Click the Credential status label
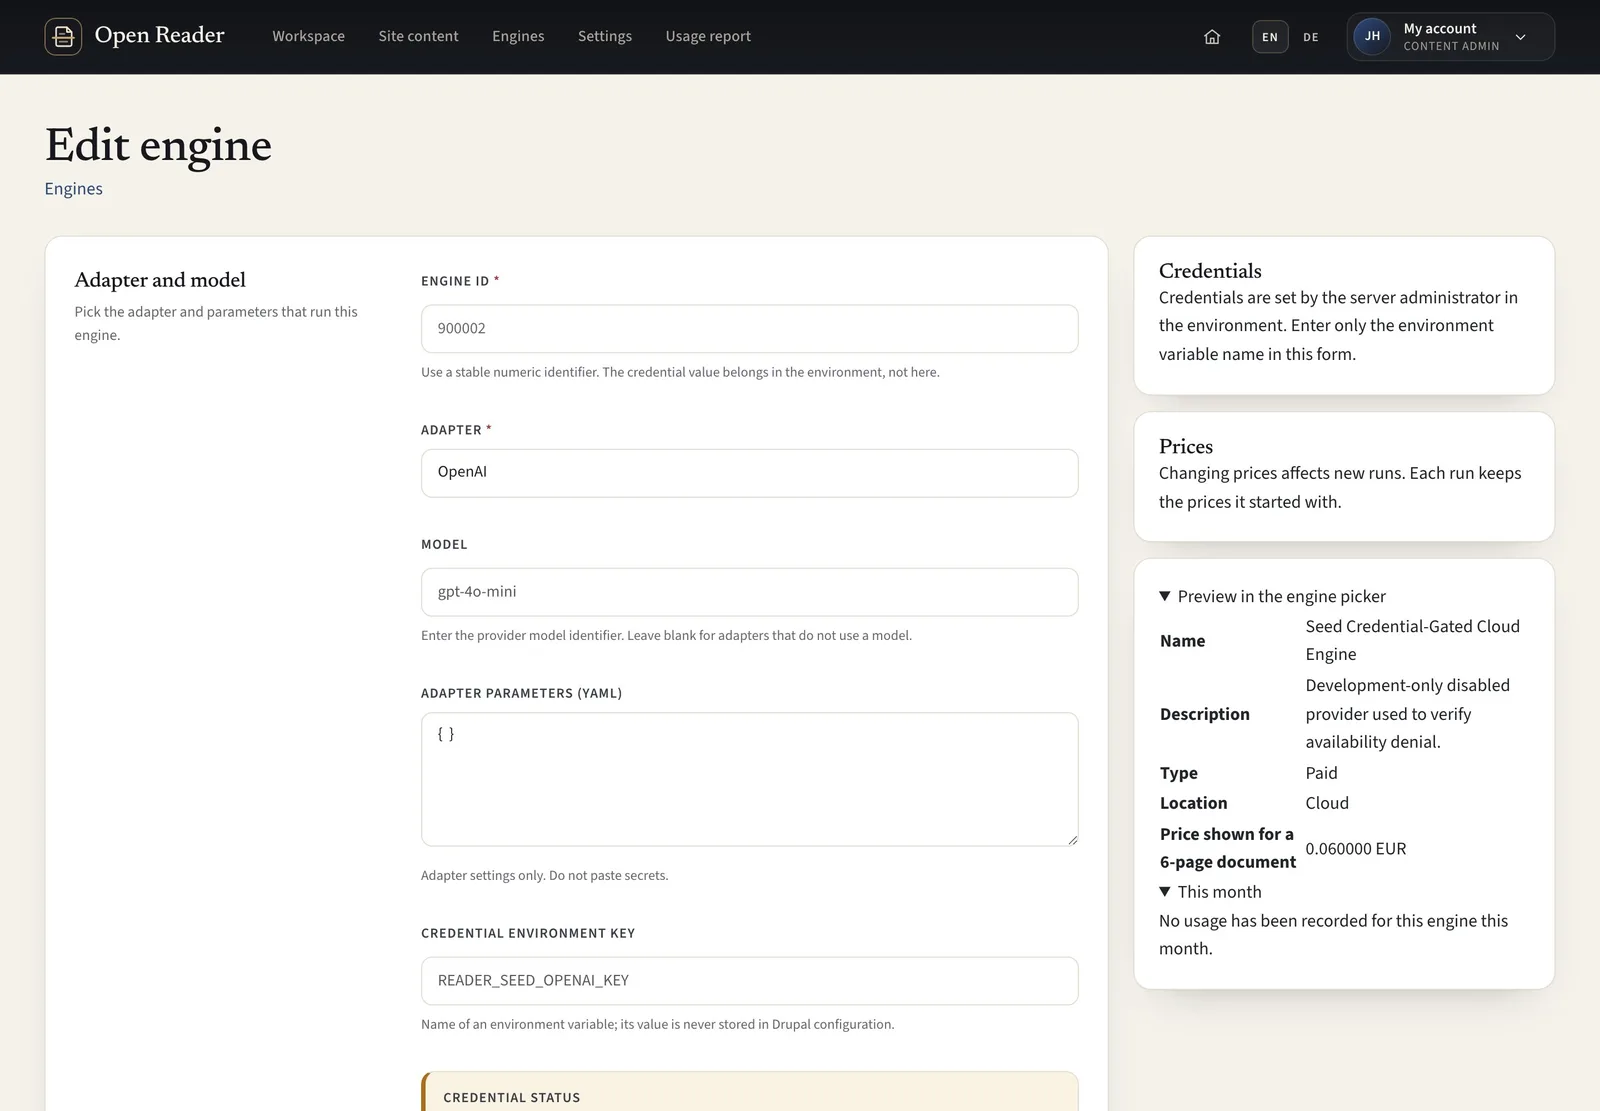This screenshot has width=1600, height=1111. (511, 1098)
